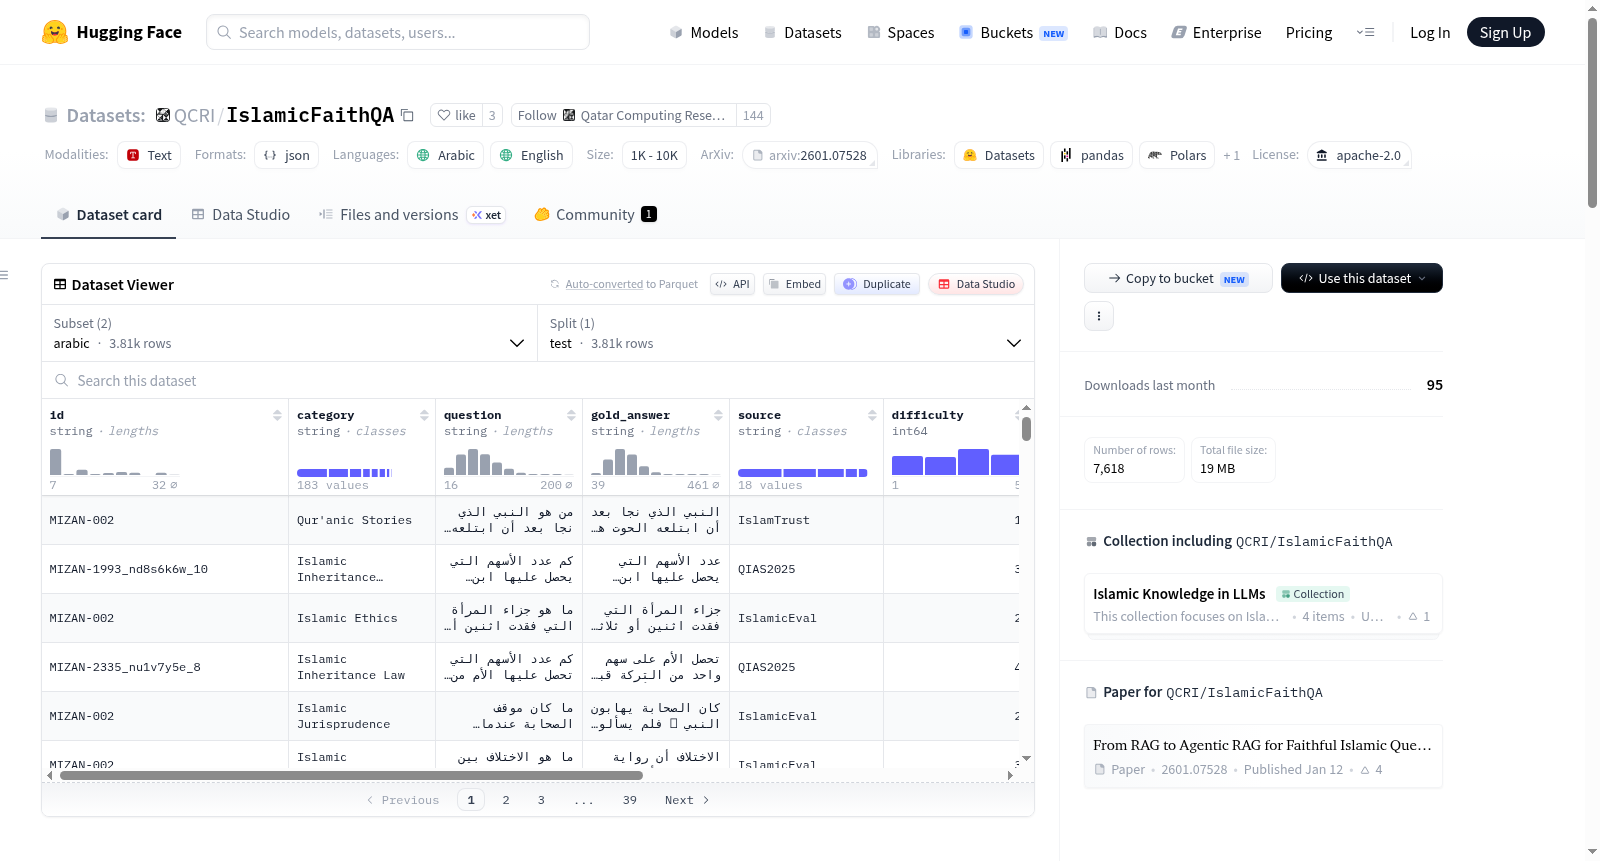This screenshot has width=1600, height=861.
Task: Switch to the Dataset card tab
Action: click(109, 215)
